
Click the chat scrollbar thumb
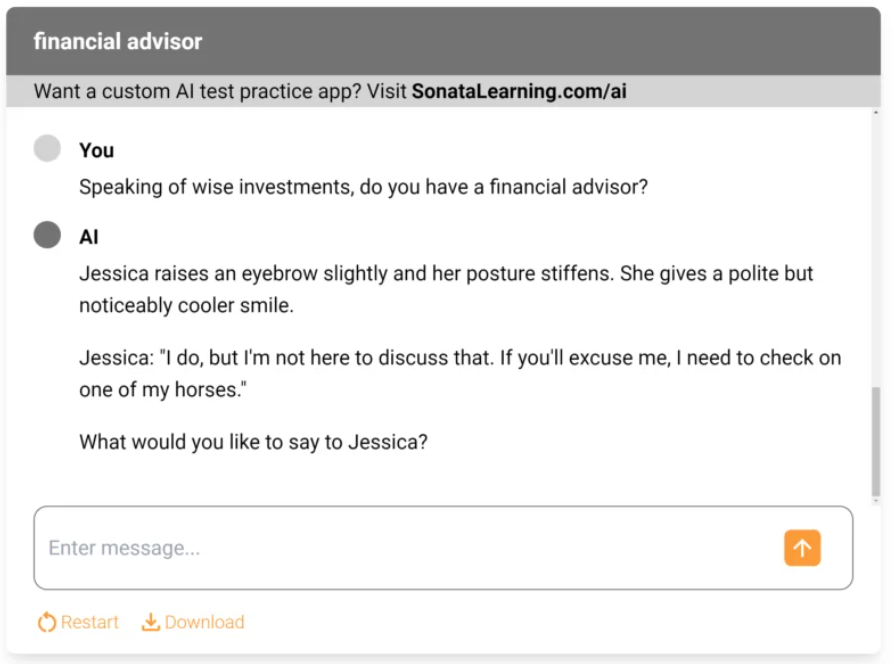pos(877,443)
